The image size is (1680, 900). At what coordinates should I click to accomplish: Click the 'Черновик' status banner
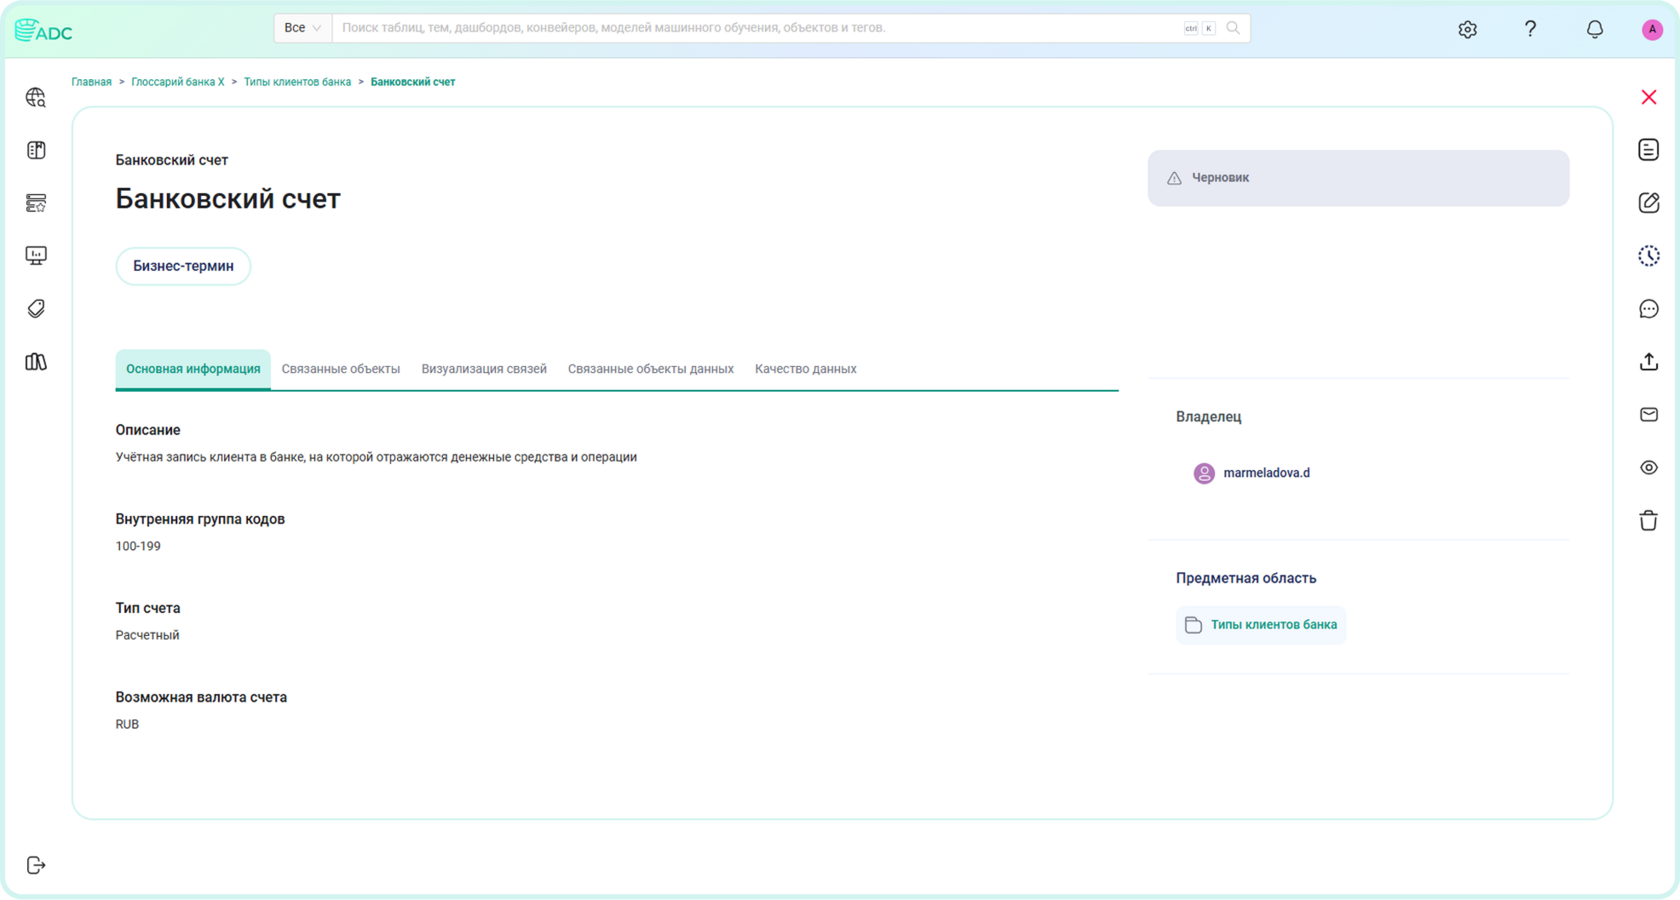(x=1358, y=178)
